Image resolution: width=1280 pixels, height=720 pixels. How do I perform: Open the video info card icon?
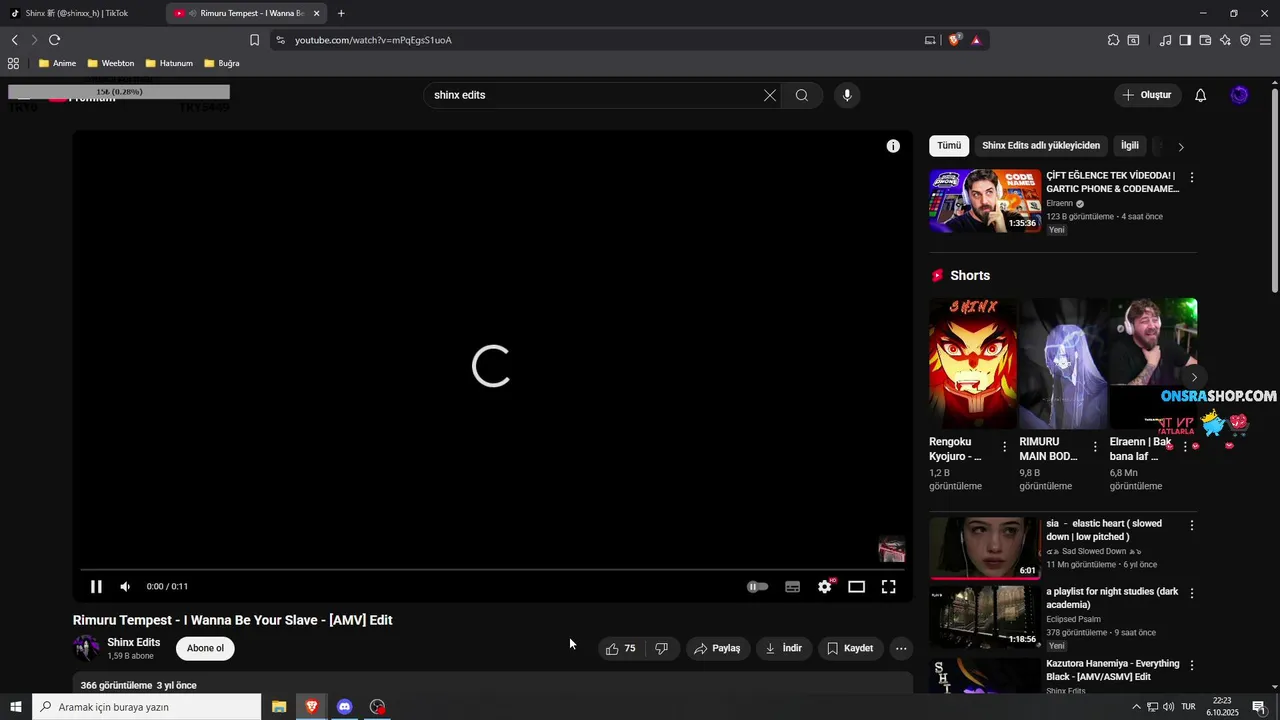coord(893,146)
